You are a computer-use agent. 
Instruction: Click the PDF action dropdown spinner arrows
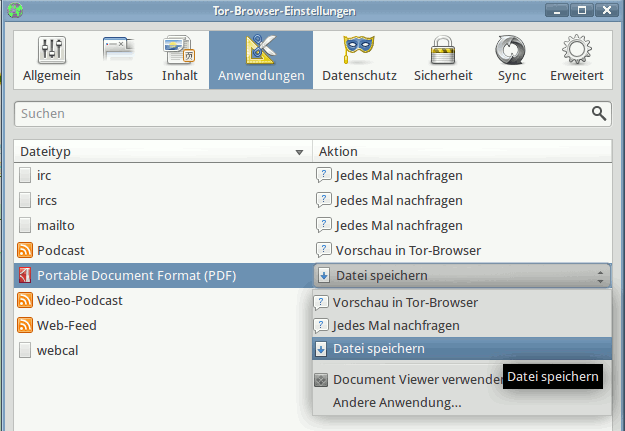(x=600, y=276)
